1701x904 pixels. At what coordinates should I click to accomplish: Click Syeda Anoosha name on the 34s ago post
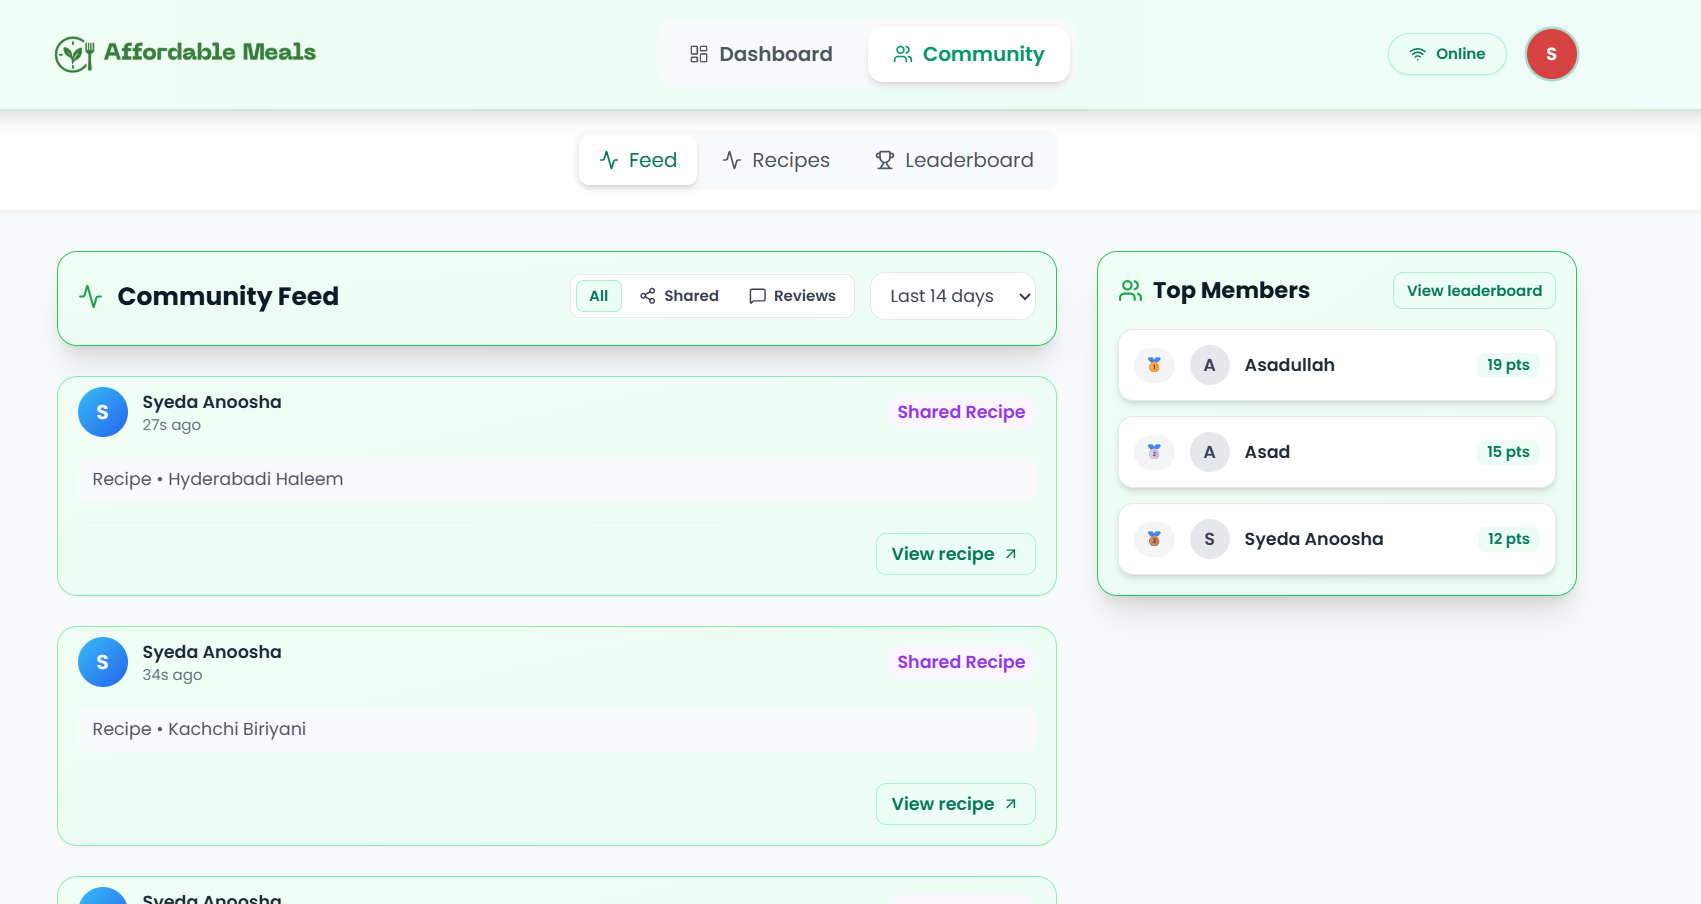pyautogui.click(x=212, y=652)
